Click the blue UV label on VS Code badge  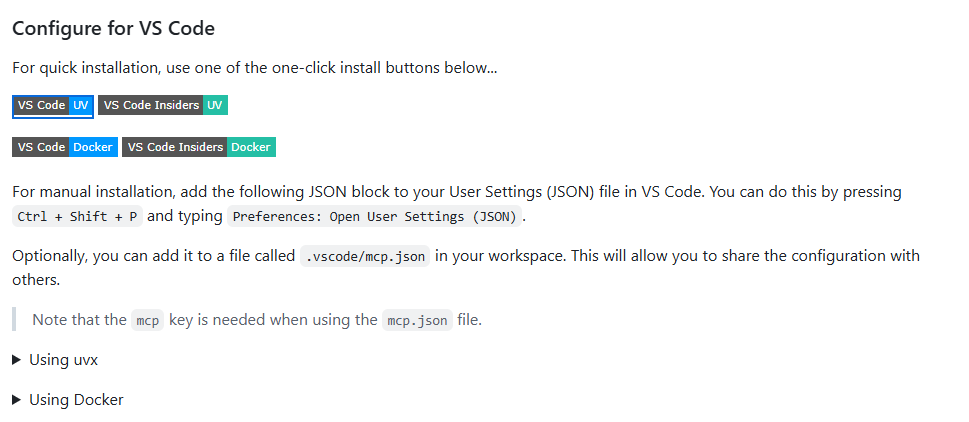point(81,106)
